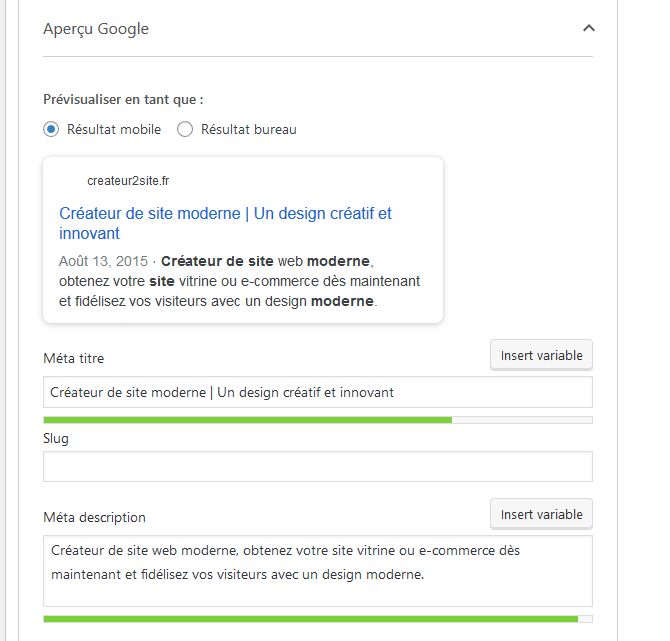Viewport: 670px width, 641px height.
Task: Click the createur2site.fr URL in preview
Action: (x=128, y=181)
